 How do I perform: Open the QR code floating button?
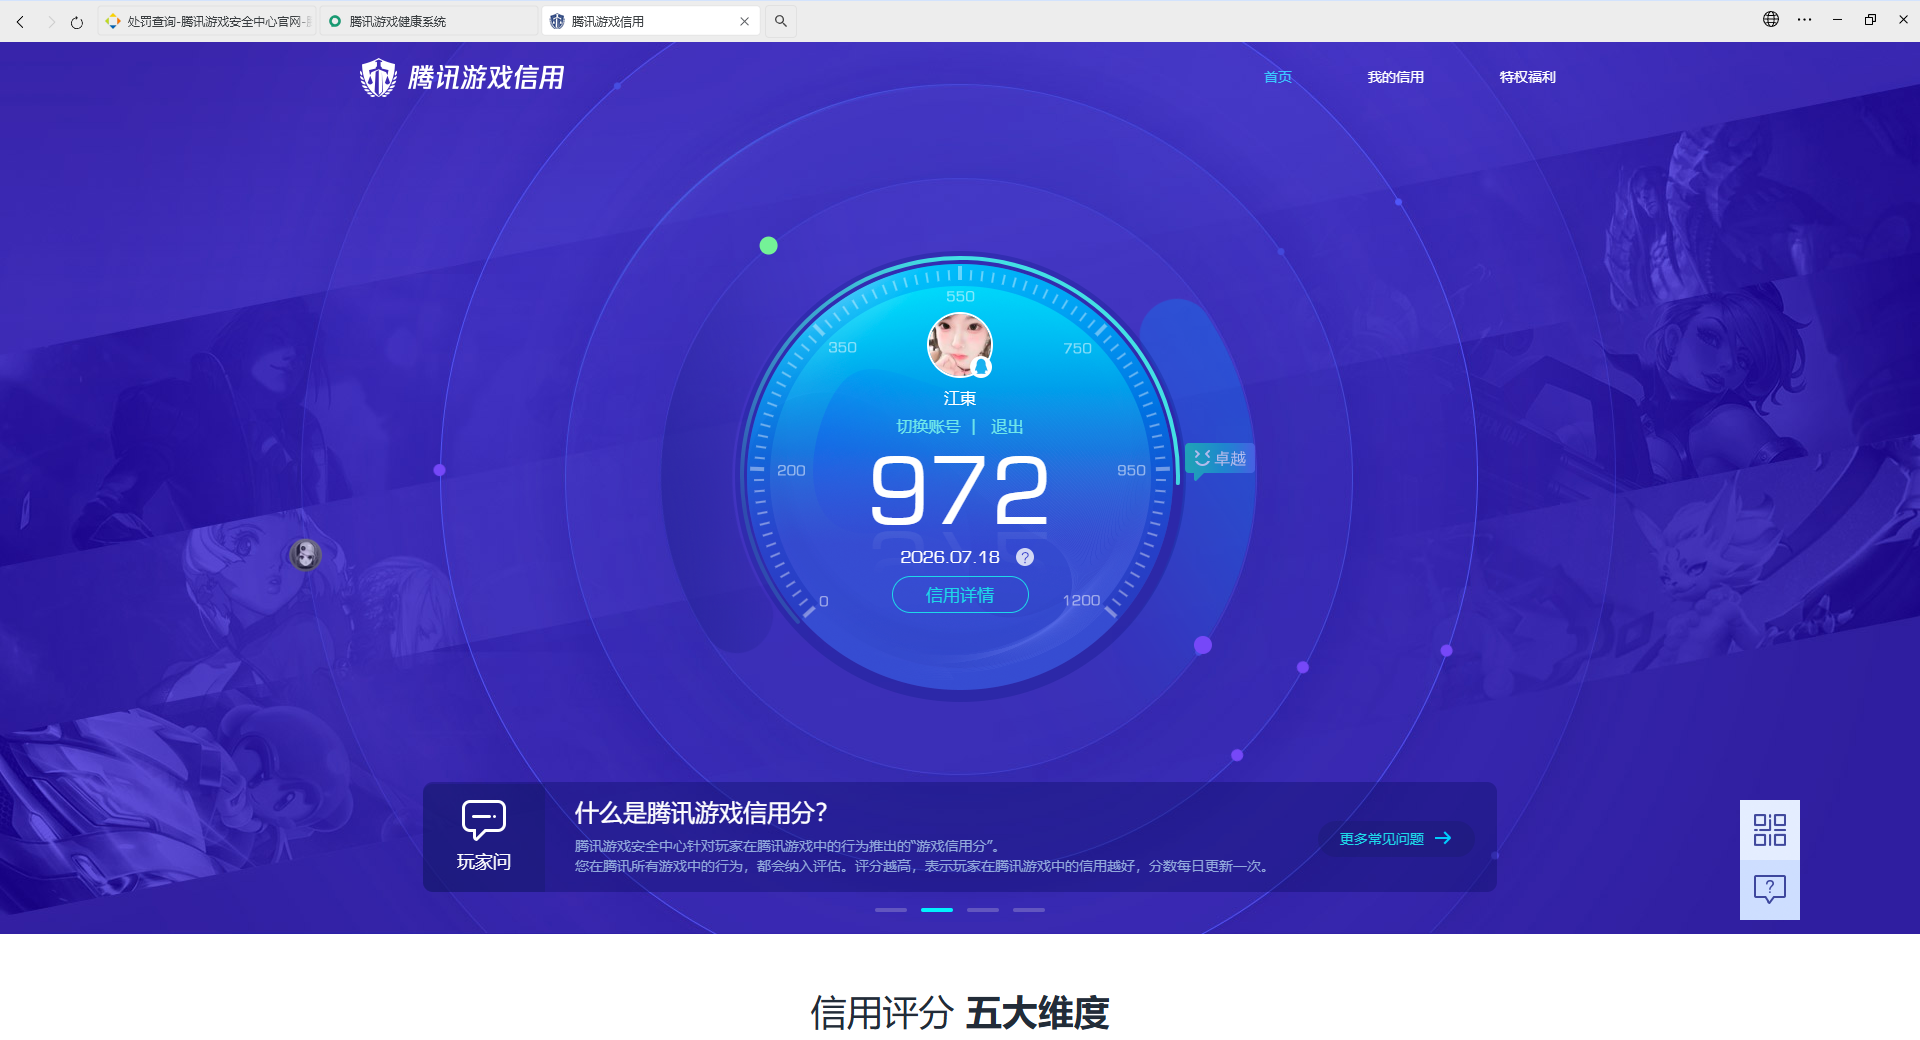coord(1770,830)
